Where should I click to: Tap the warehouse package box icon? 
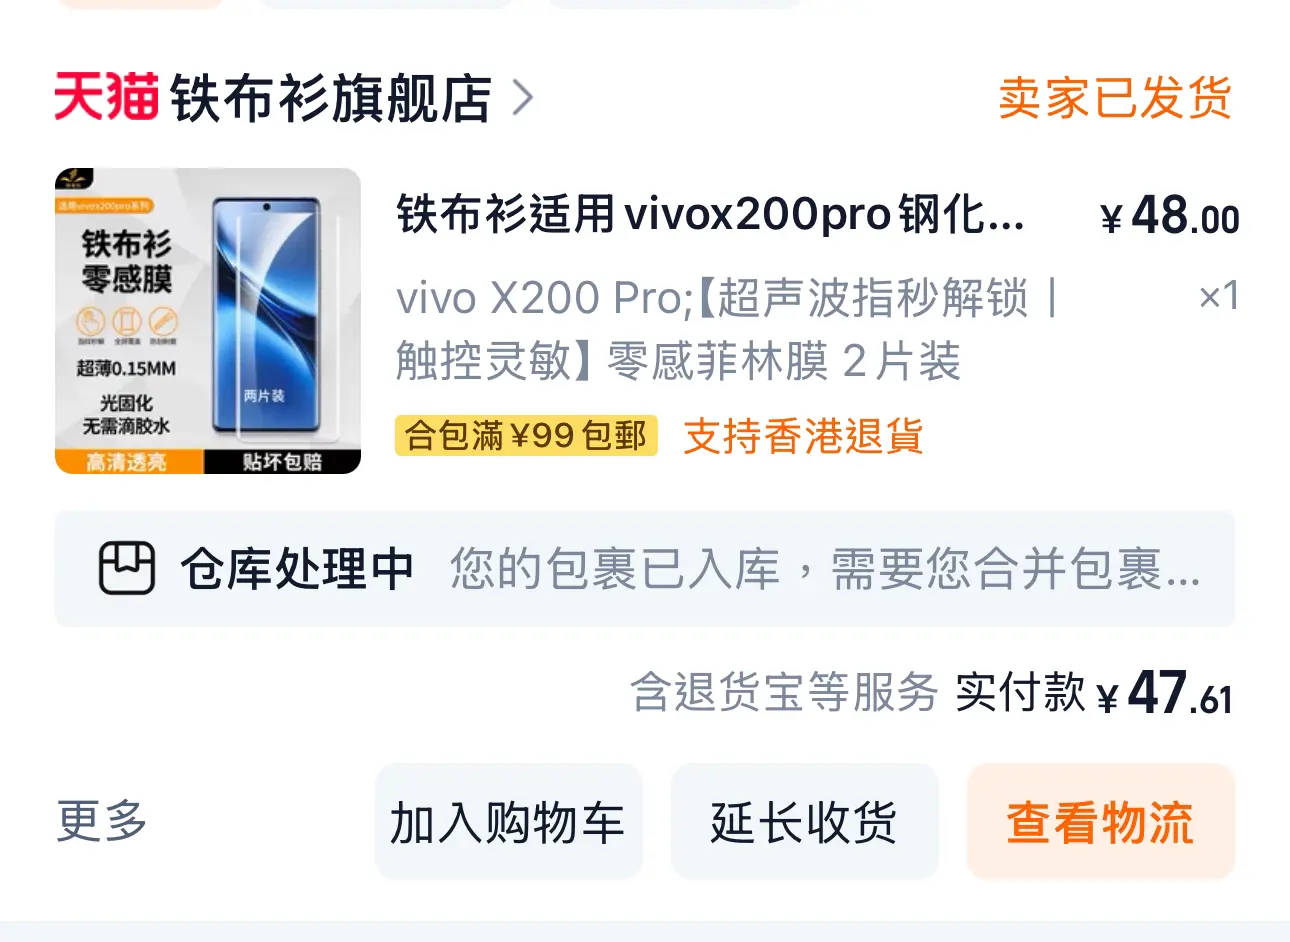[127, 568]
